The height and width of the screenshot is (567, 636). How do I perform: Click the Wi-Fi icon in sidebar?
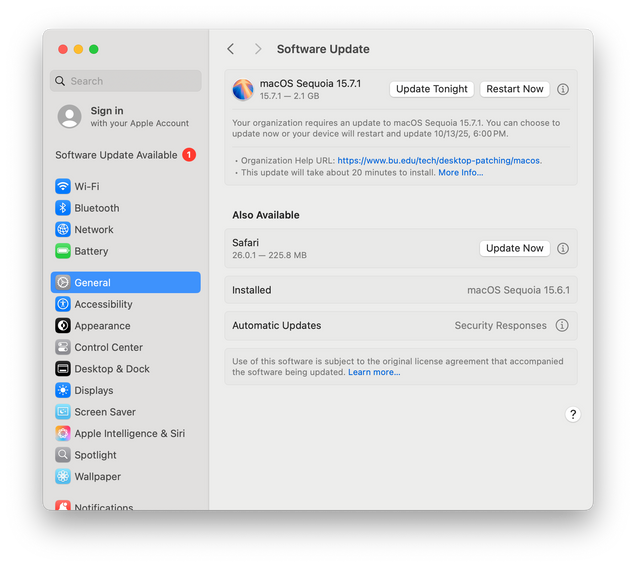click(x=63, y=187)
